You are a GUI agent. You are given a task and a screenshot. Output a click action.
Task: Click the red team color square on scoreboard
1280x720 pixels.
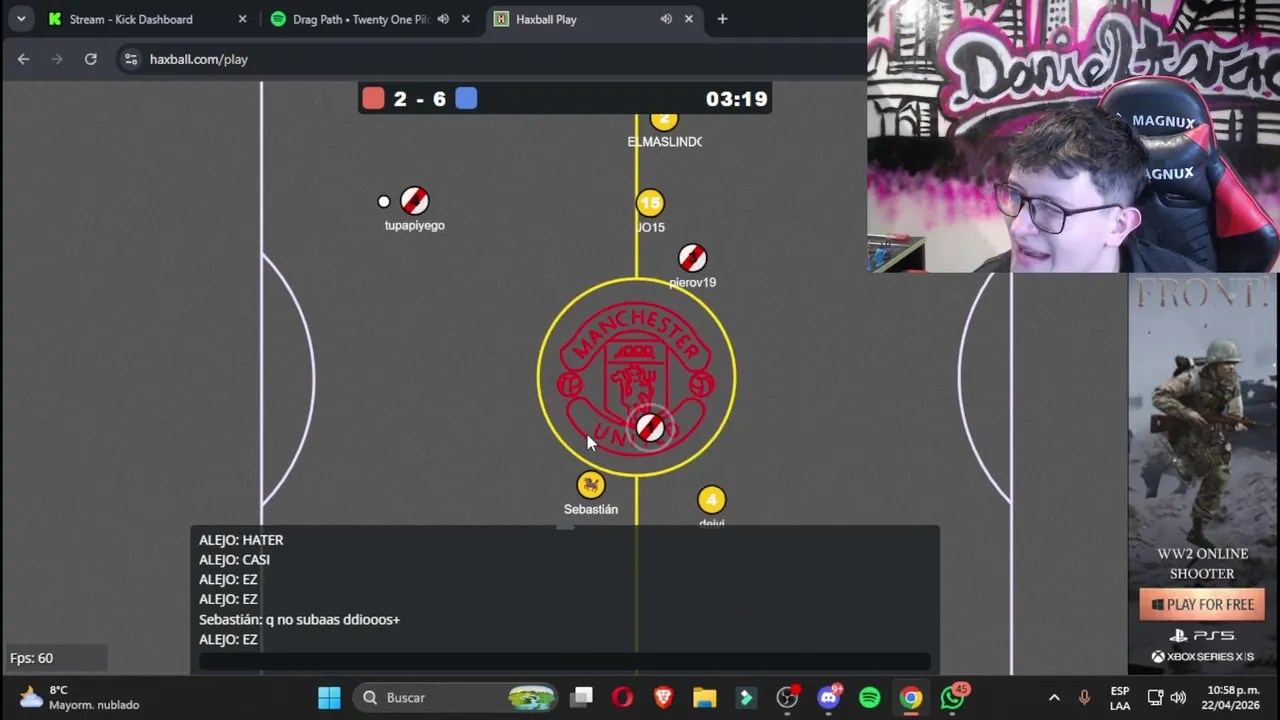[373, 98]
